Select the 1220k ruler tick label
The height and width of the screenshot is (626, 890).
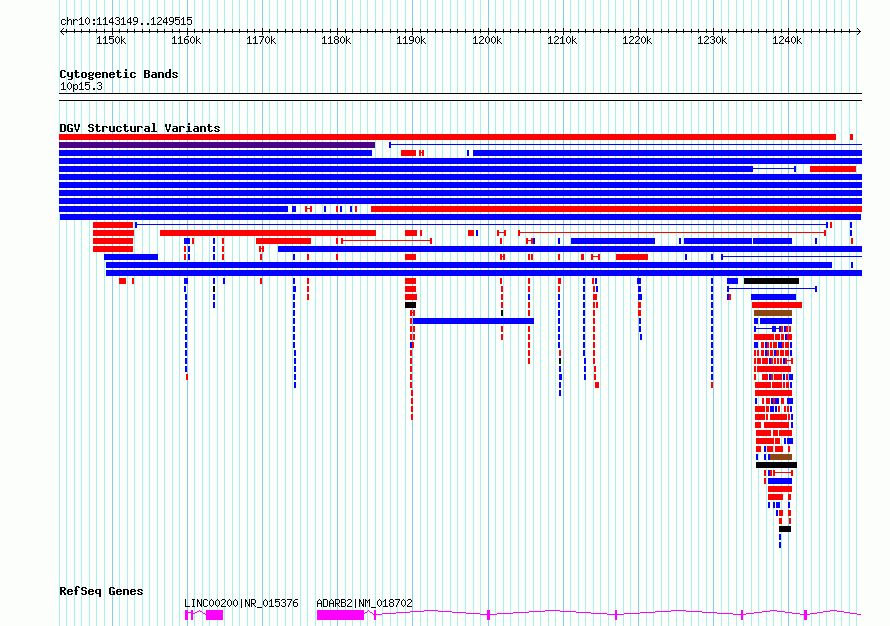[x=637, y=41]
